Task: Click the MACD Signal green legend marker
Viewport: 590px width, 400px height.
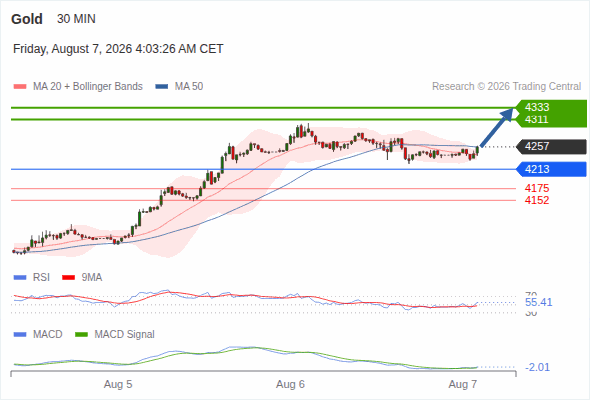Action: (x=82, y=334)
